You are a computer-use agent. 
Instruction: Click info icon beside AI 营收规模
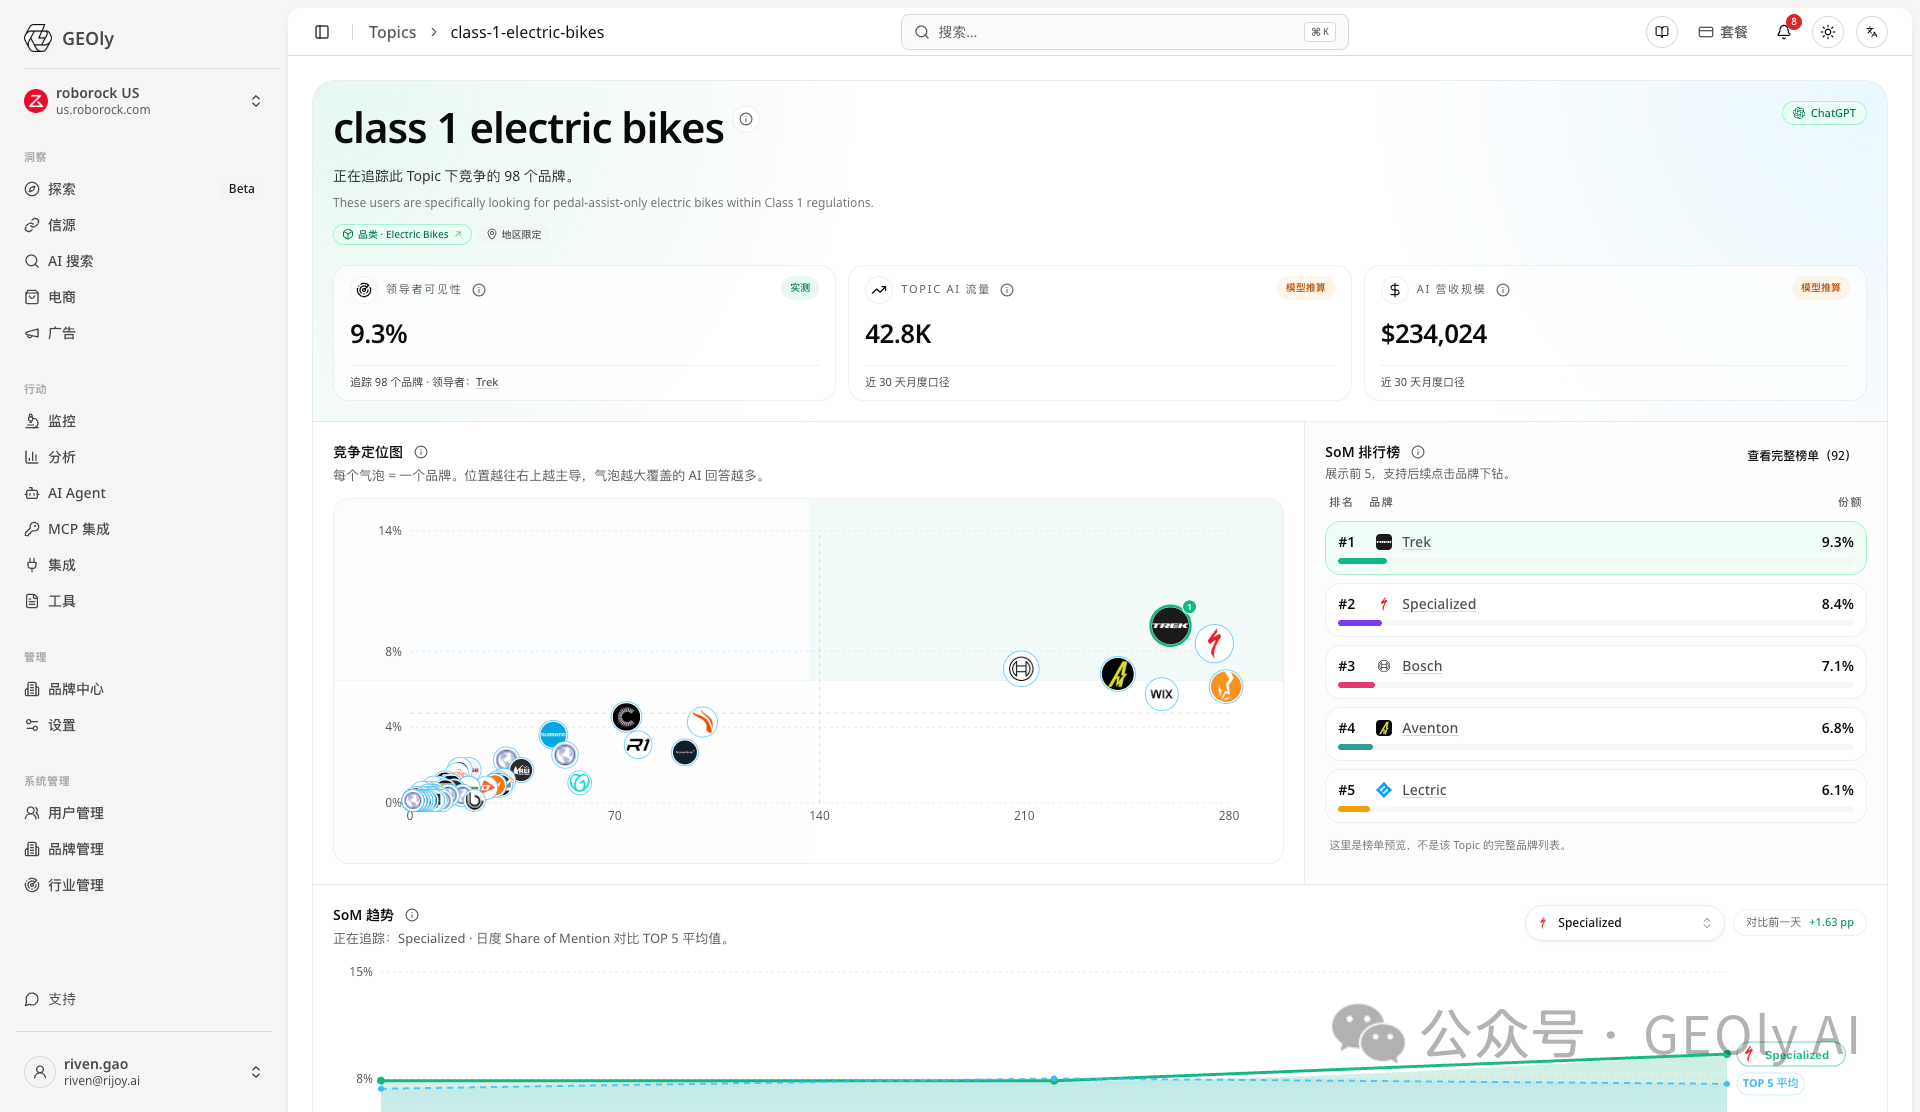tap(1503, 290)
